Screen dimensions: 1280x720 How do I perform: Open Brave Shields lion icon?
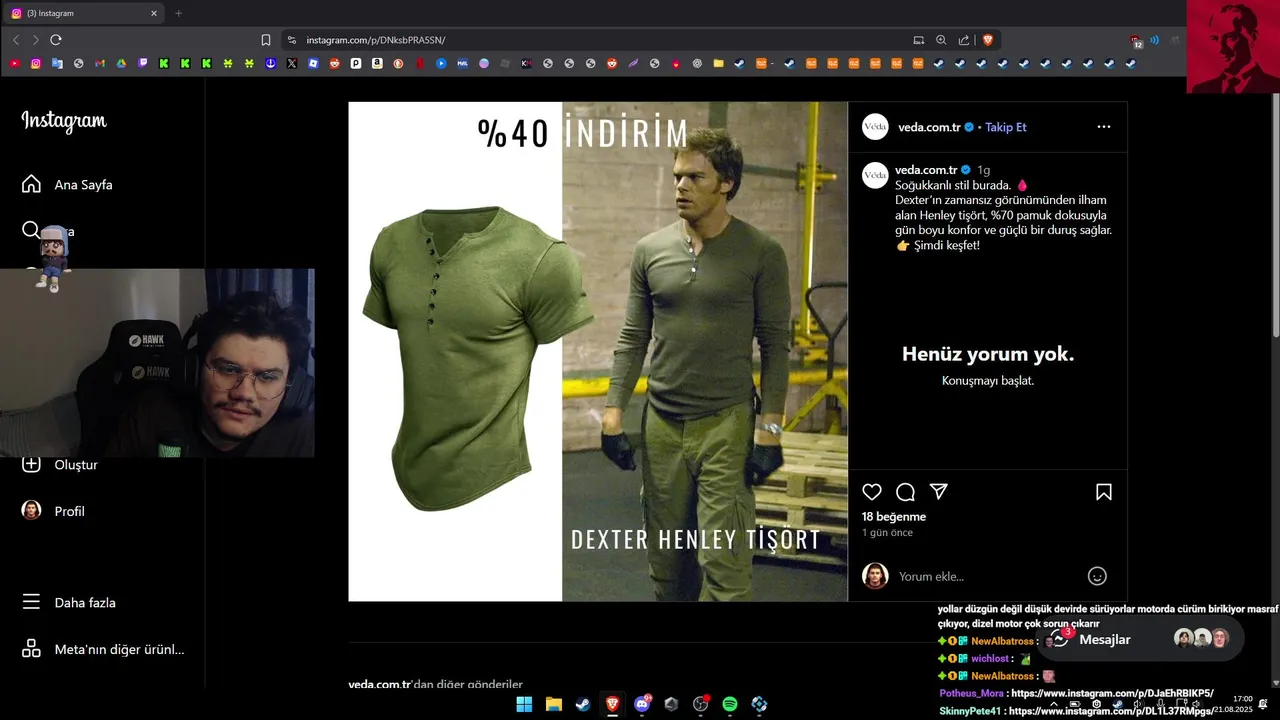coord(988,40)
